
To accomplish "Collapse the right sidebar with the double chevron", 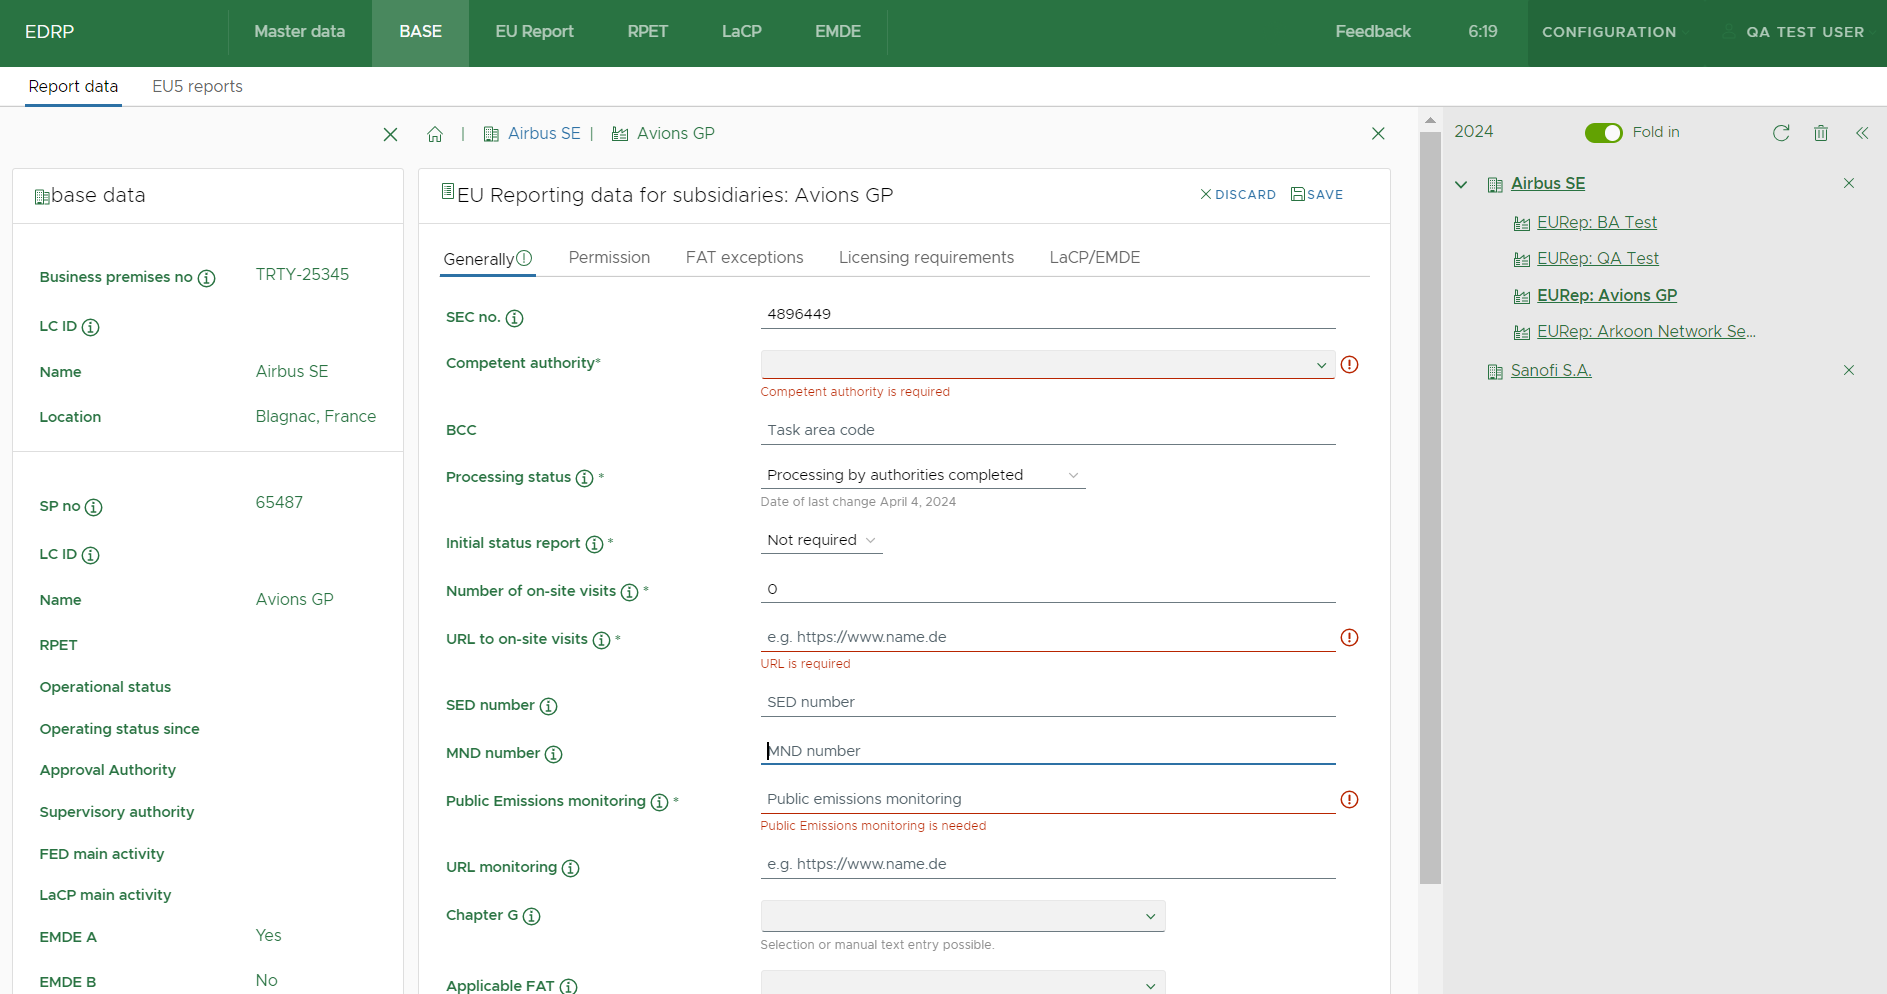I will coord(1862,133).
